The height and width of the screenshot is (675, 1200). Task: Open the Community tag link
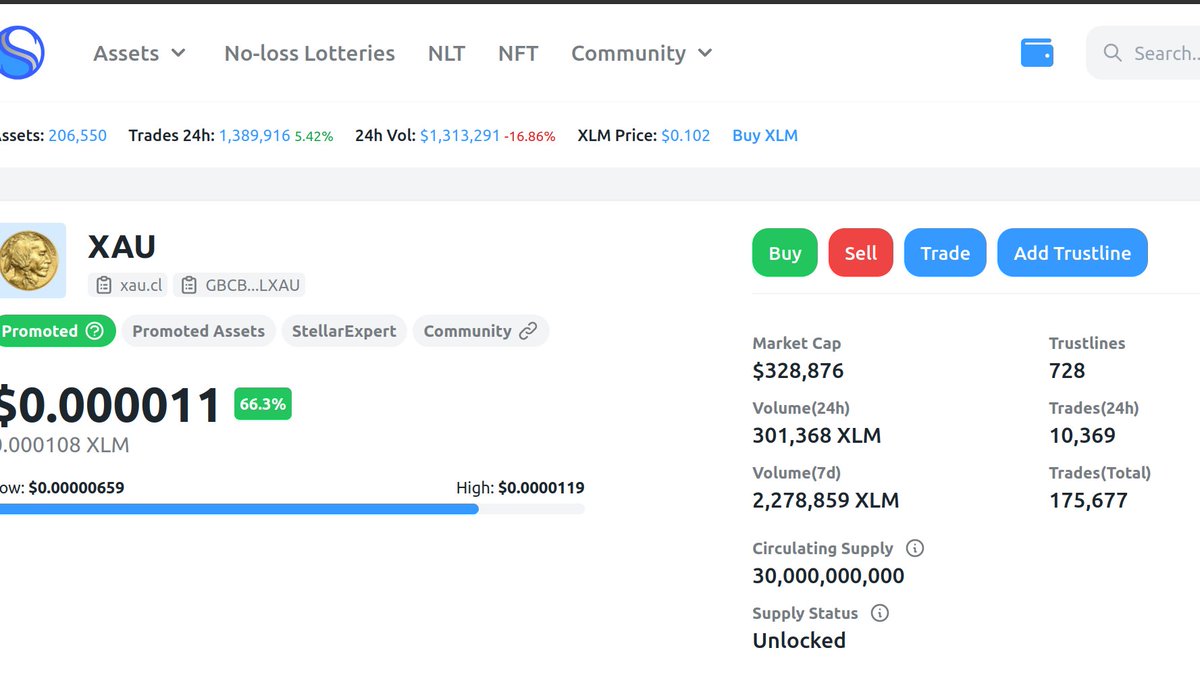pos(481,331)
